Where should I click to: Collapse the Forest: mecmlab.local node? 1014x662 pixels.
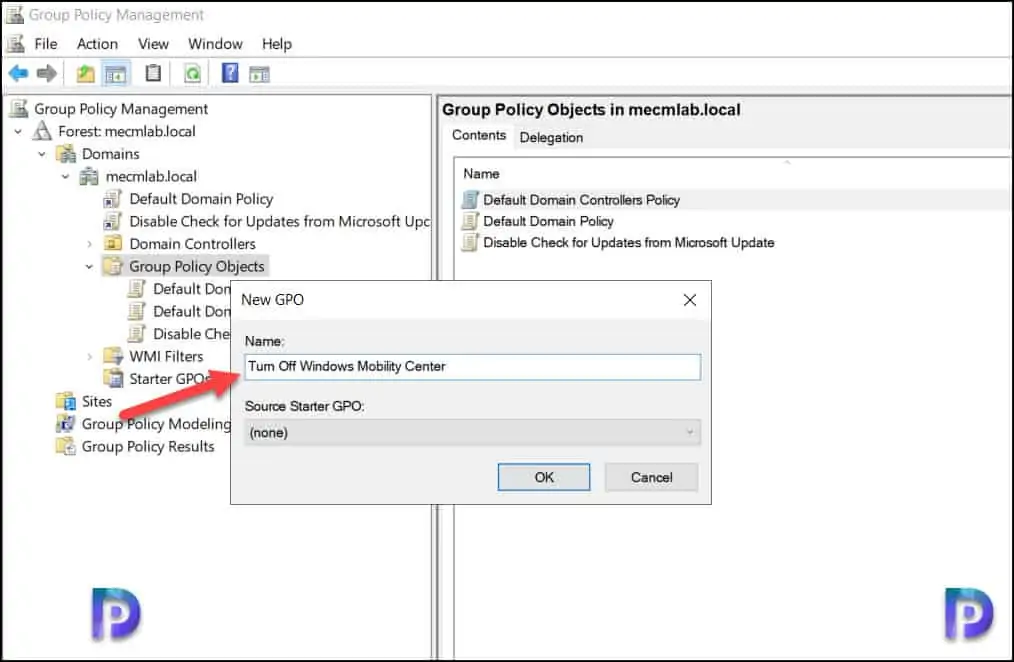click(18, 132)
